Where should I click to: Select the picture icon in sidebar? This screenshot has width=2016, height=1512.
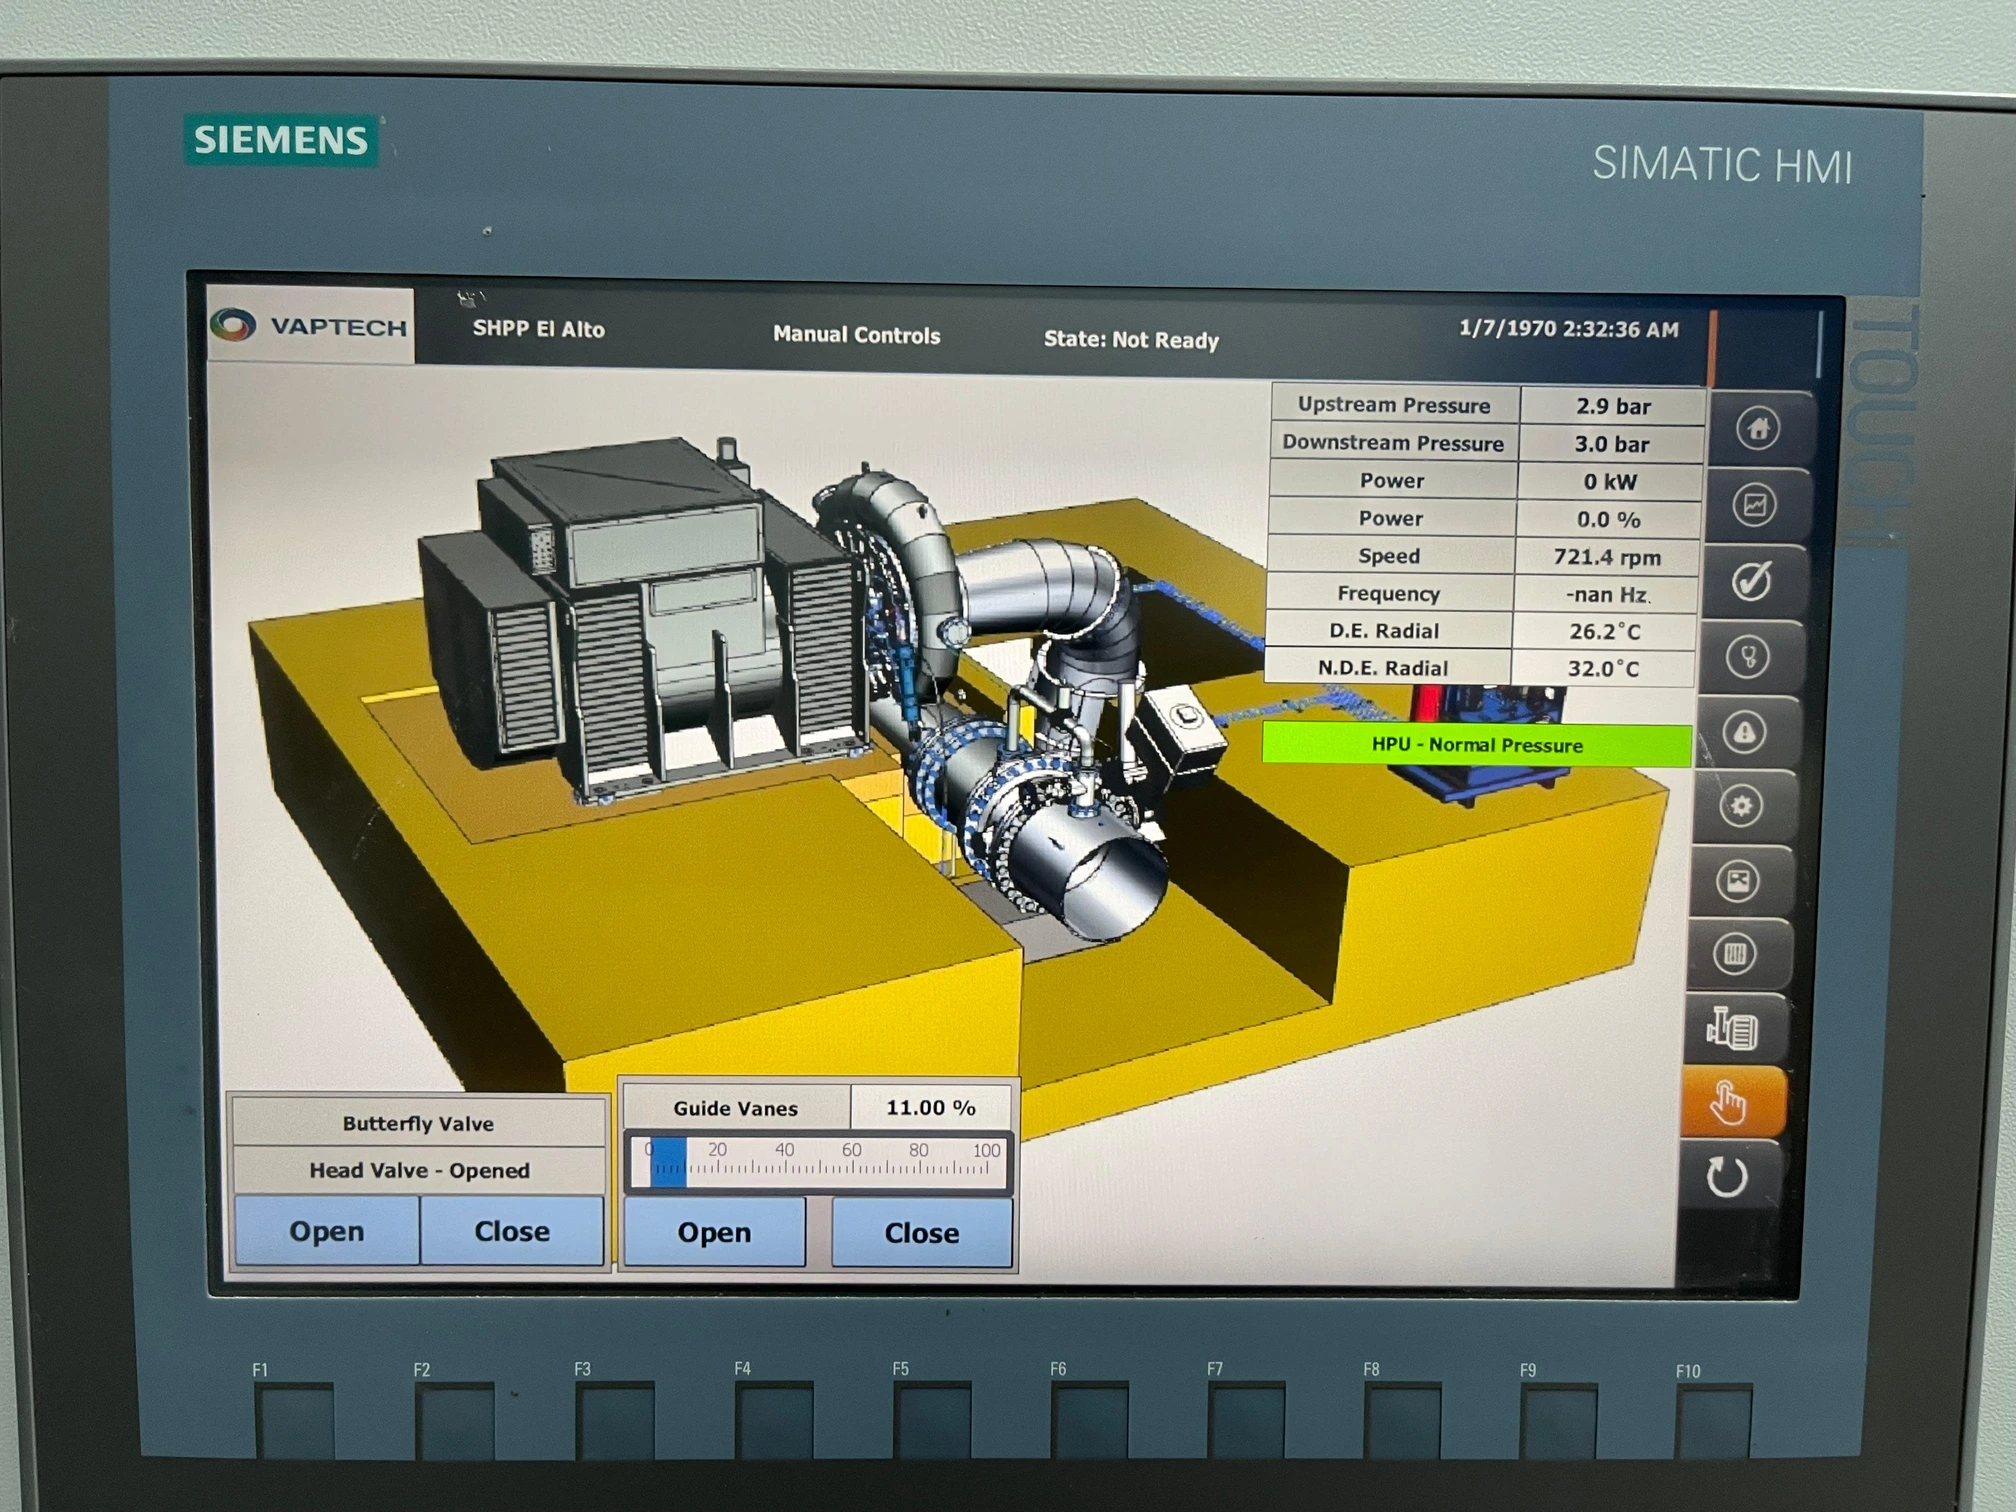pyautogui.click(x=1738, y=881)
